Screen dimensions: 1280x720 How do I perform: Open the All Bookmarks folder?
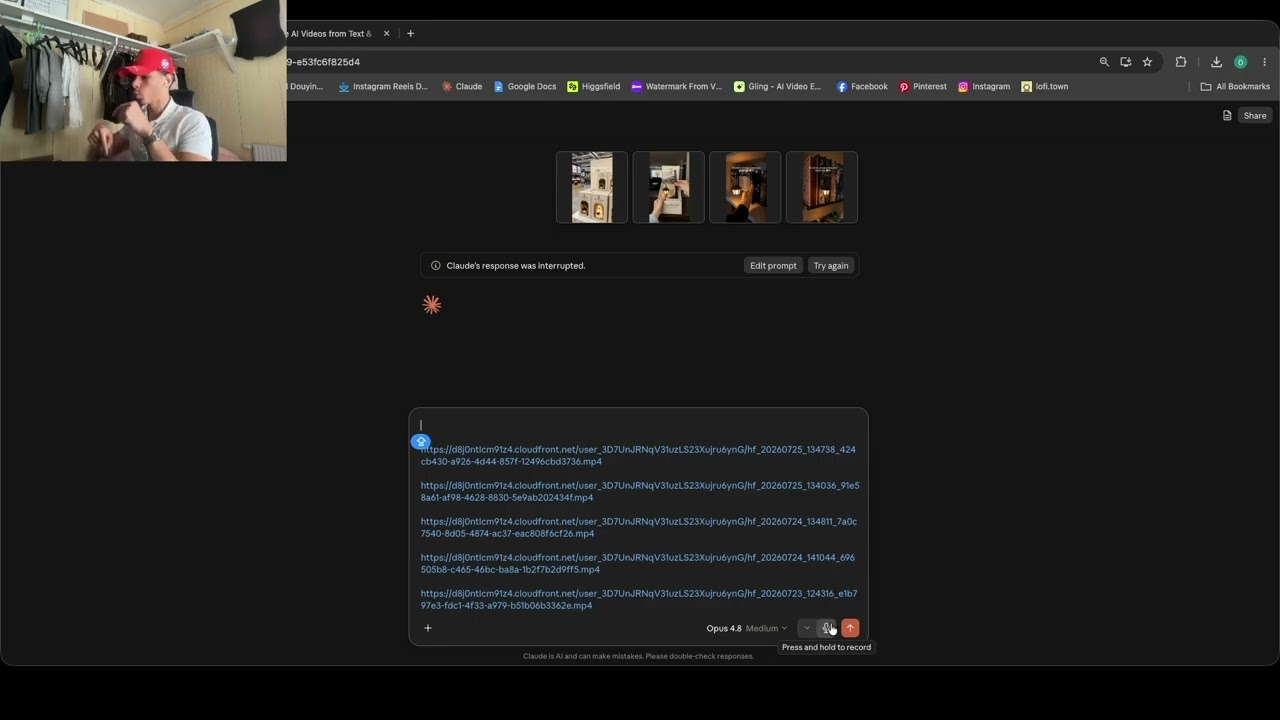click(1235, 87)
